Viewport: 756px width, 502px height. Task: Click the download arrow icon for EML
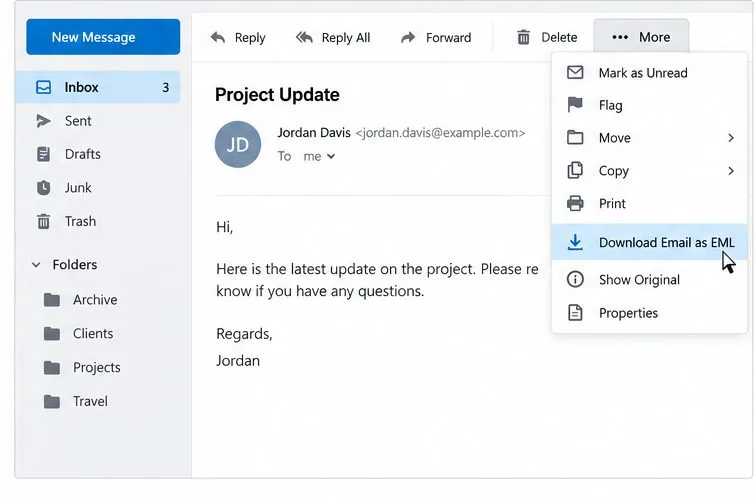[x=575, y=242]
